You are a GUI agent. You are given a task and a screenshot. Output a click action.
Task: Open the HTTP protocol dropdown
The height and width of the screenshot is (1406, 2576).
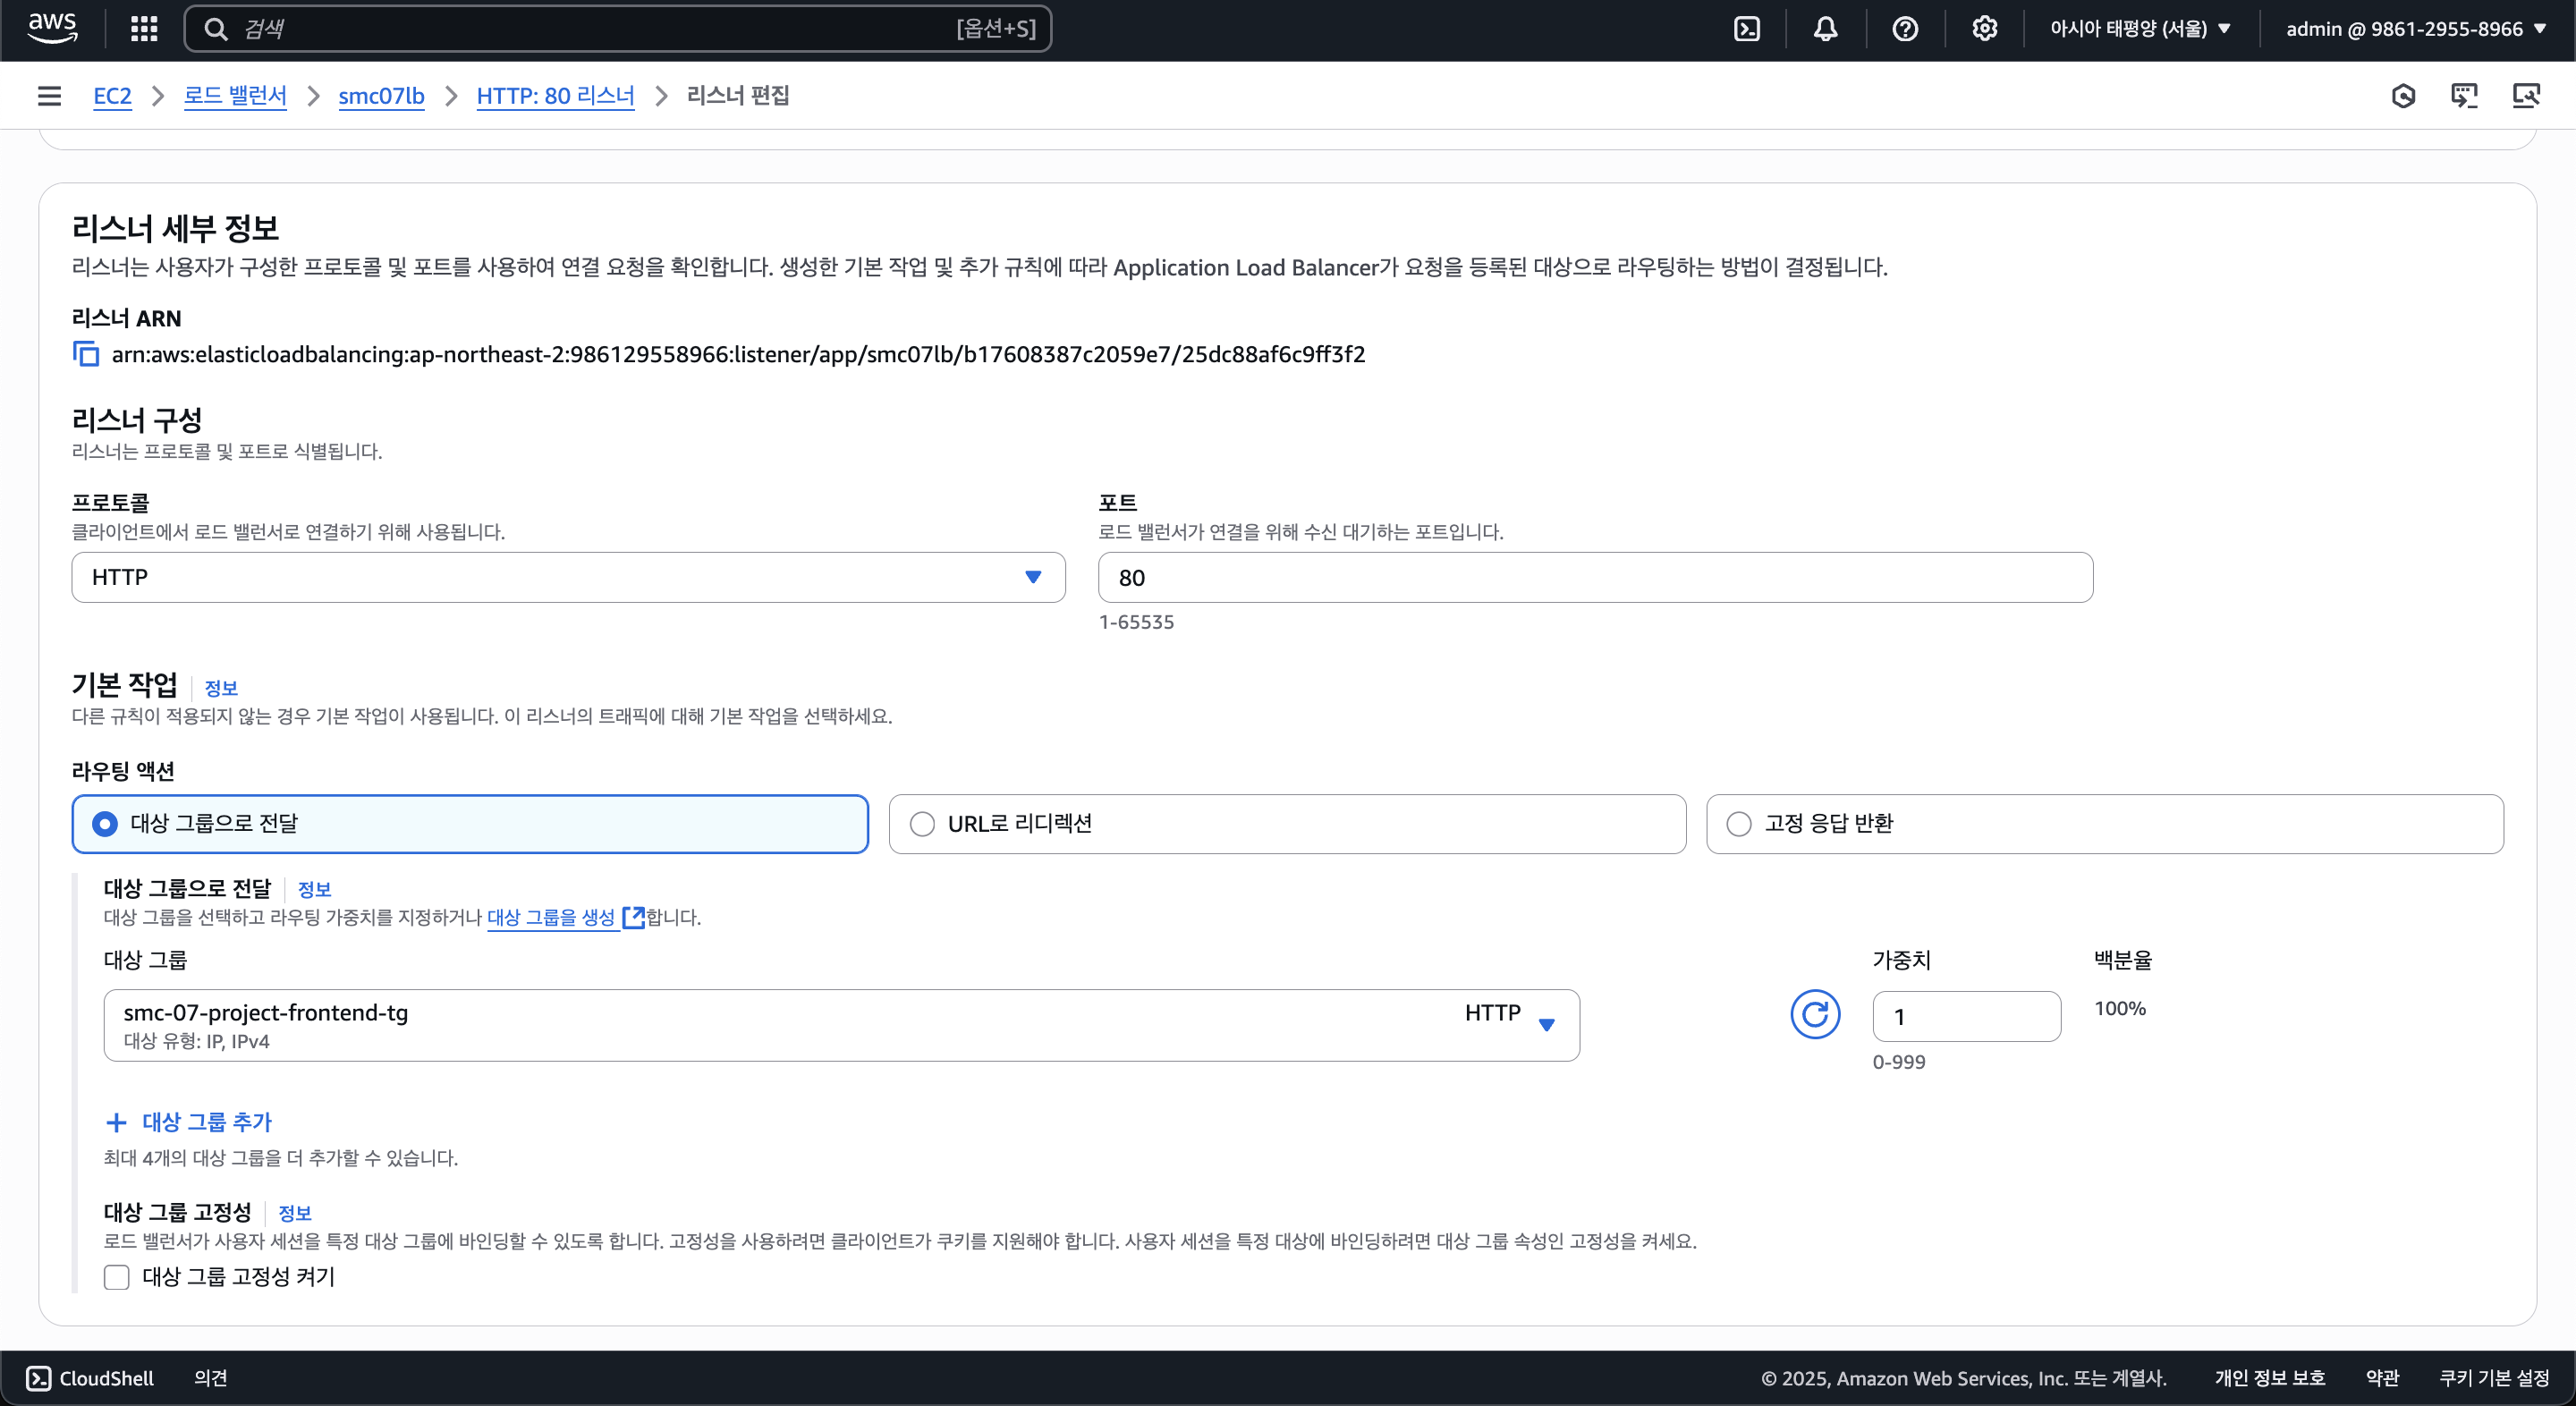click(x=568, y=577)
